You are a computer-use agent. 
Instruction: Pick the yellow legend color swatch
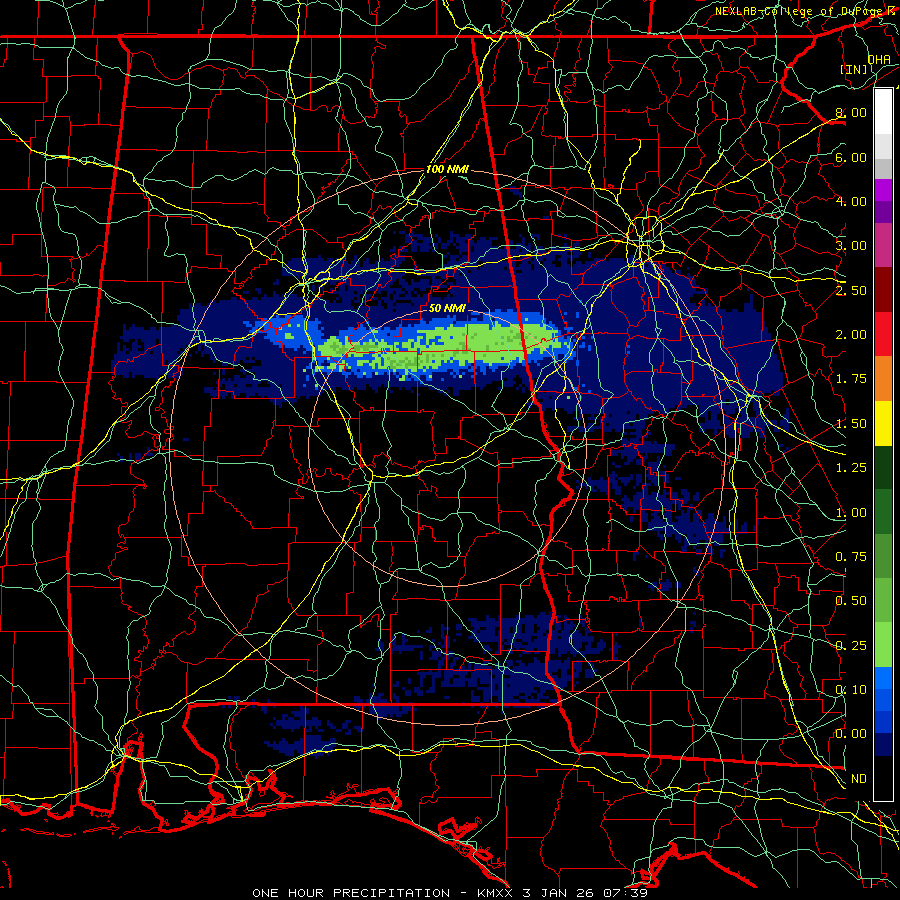click(x=883, y=423)
